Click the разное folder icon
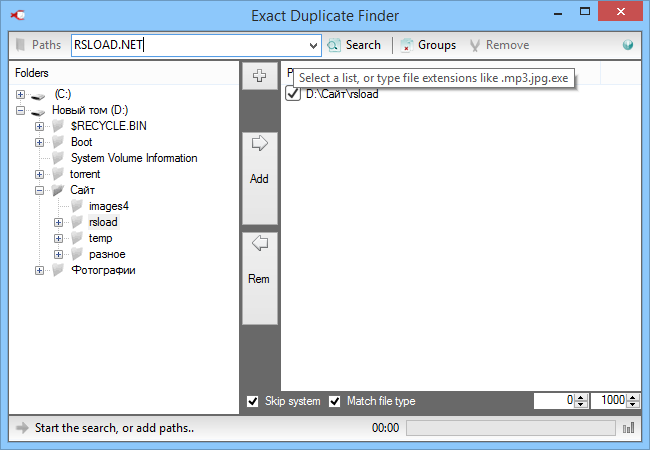 77,254
